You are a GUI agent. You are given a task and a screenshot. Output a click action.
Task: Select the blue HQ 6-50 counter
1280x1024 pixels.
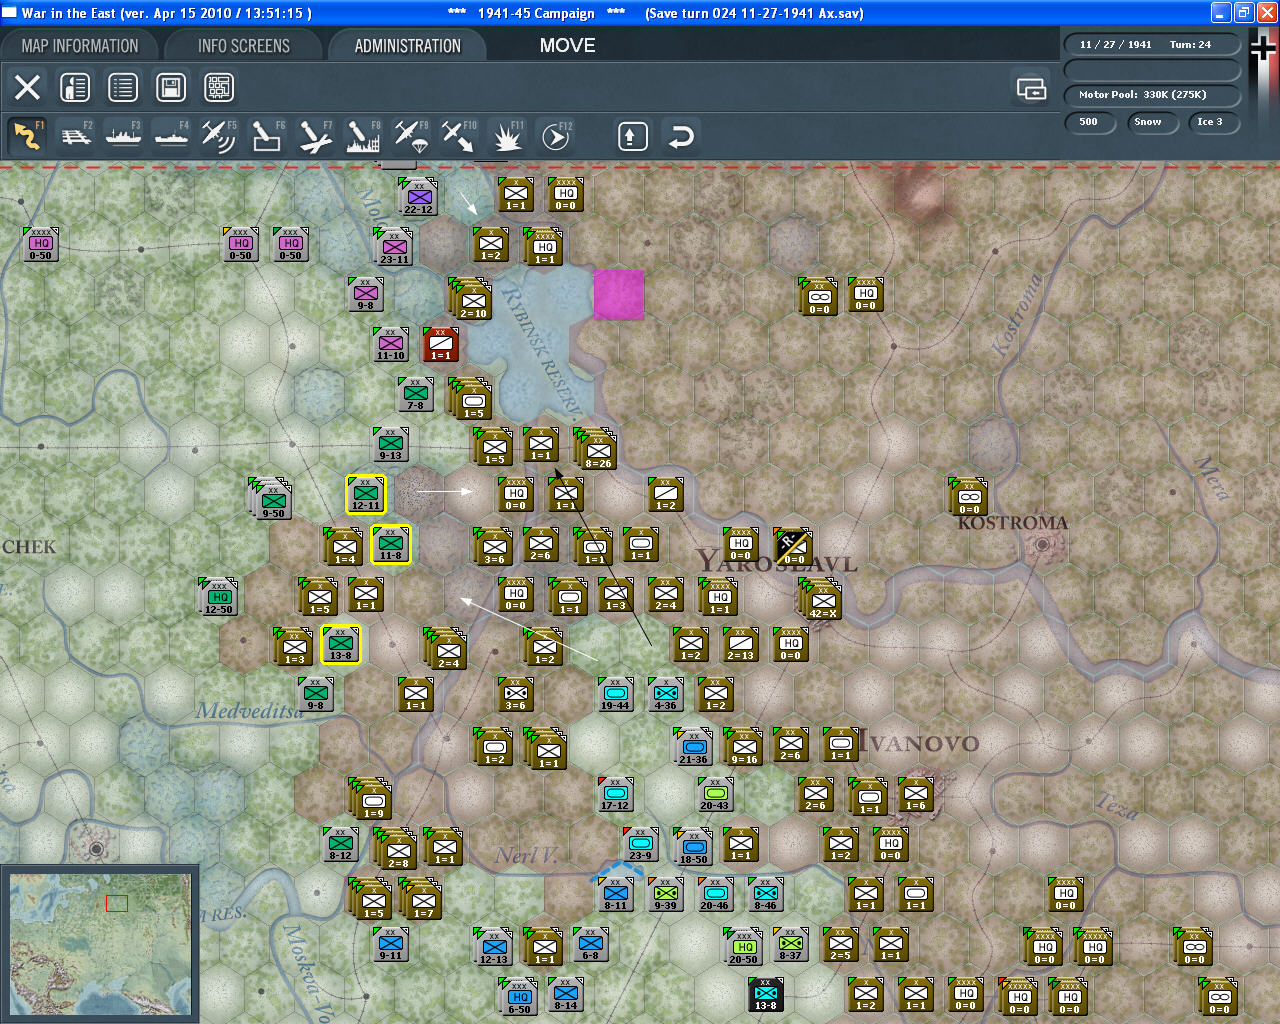coord(518,997)
